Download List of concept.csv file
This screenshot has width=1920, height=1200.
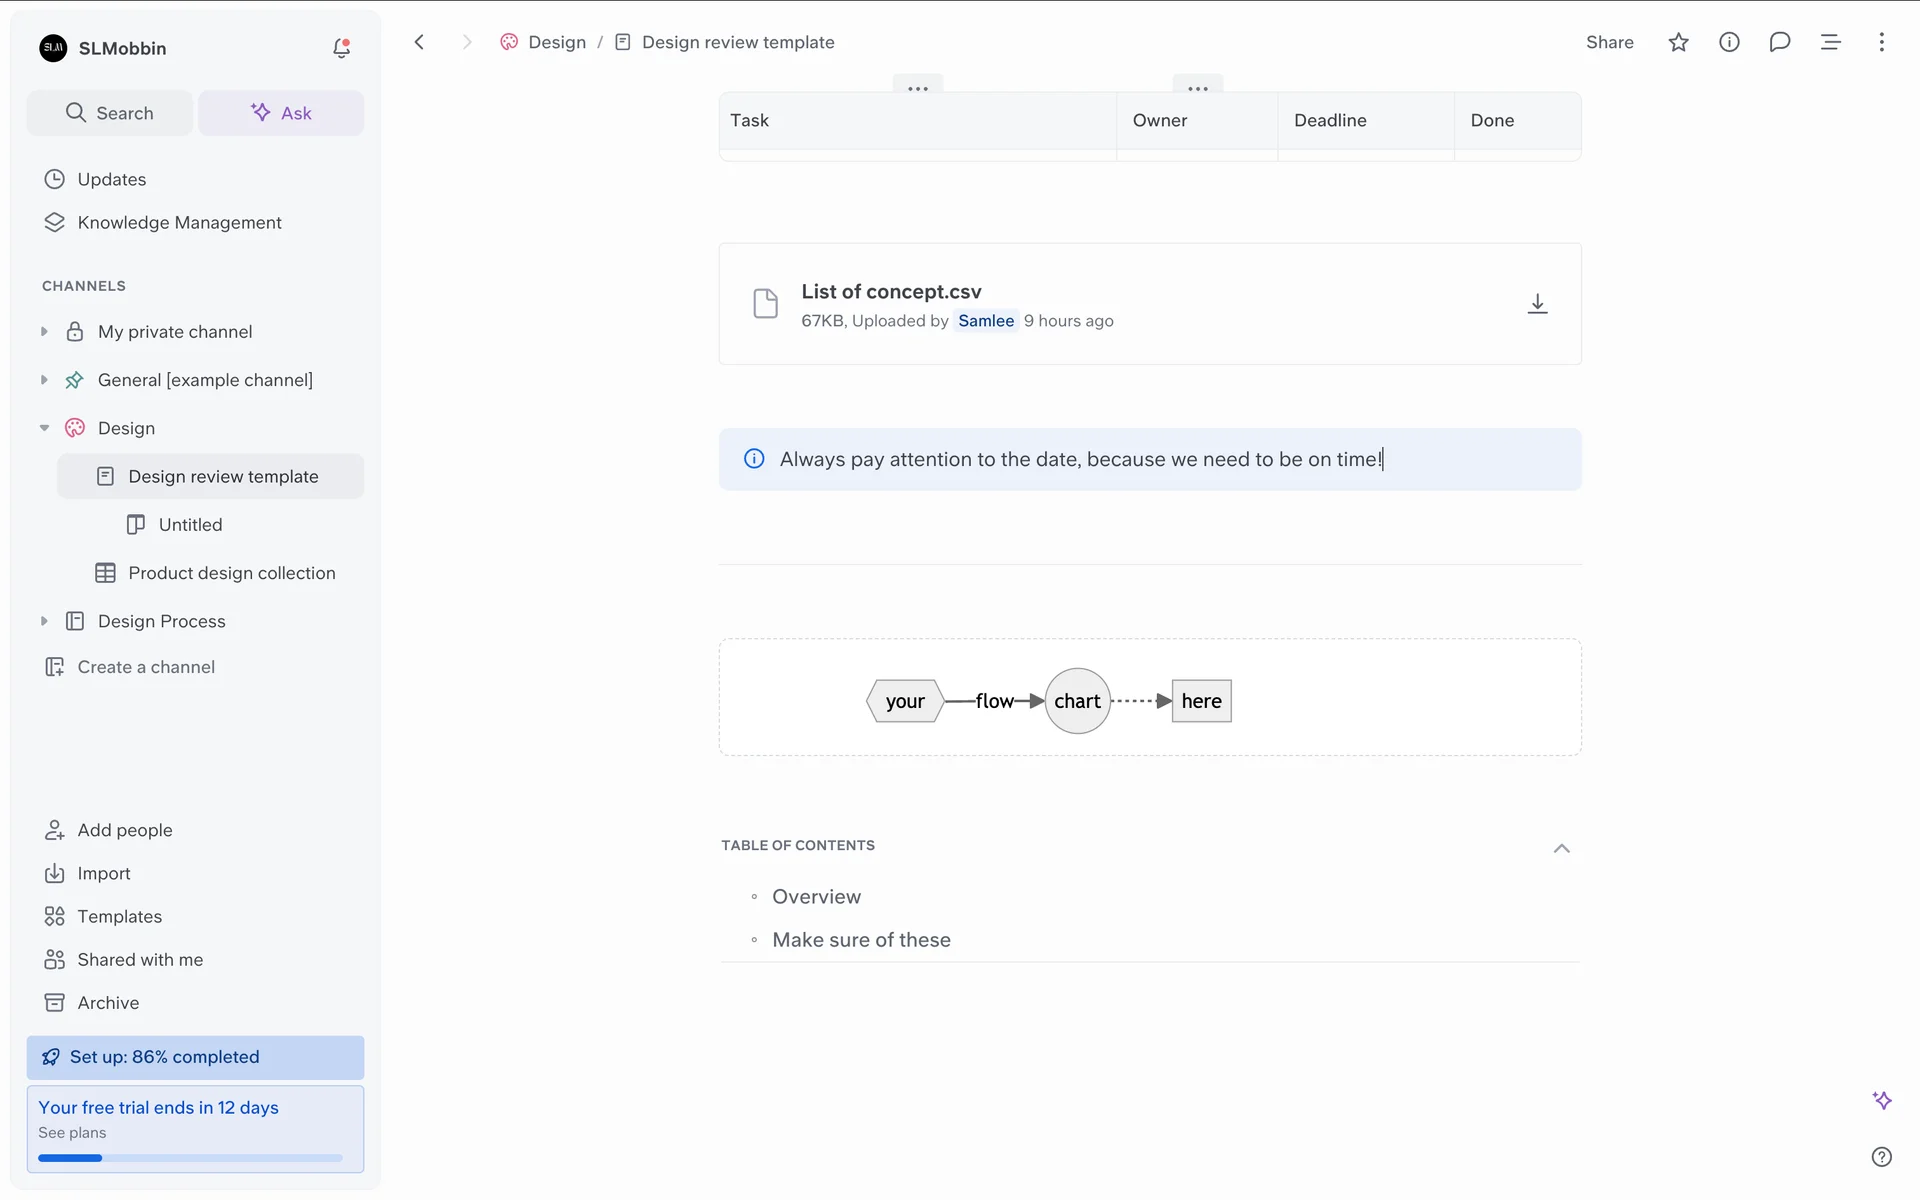pyautogui.click(x=1537, y=304)
